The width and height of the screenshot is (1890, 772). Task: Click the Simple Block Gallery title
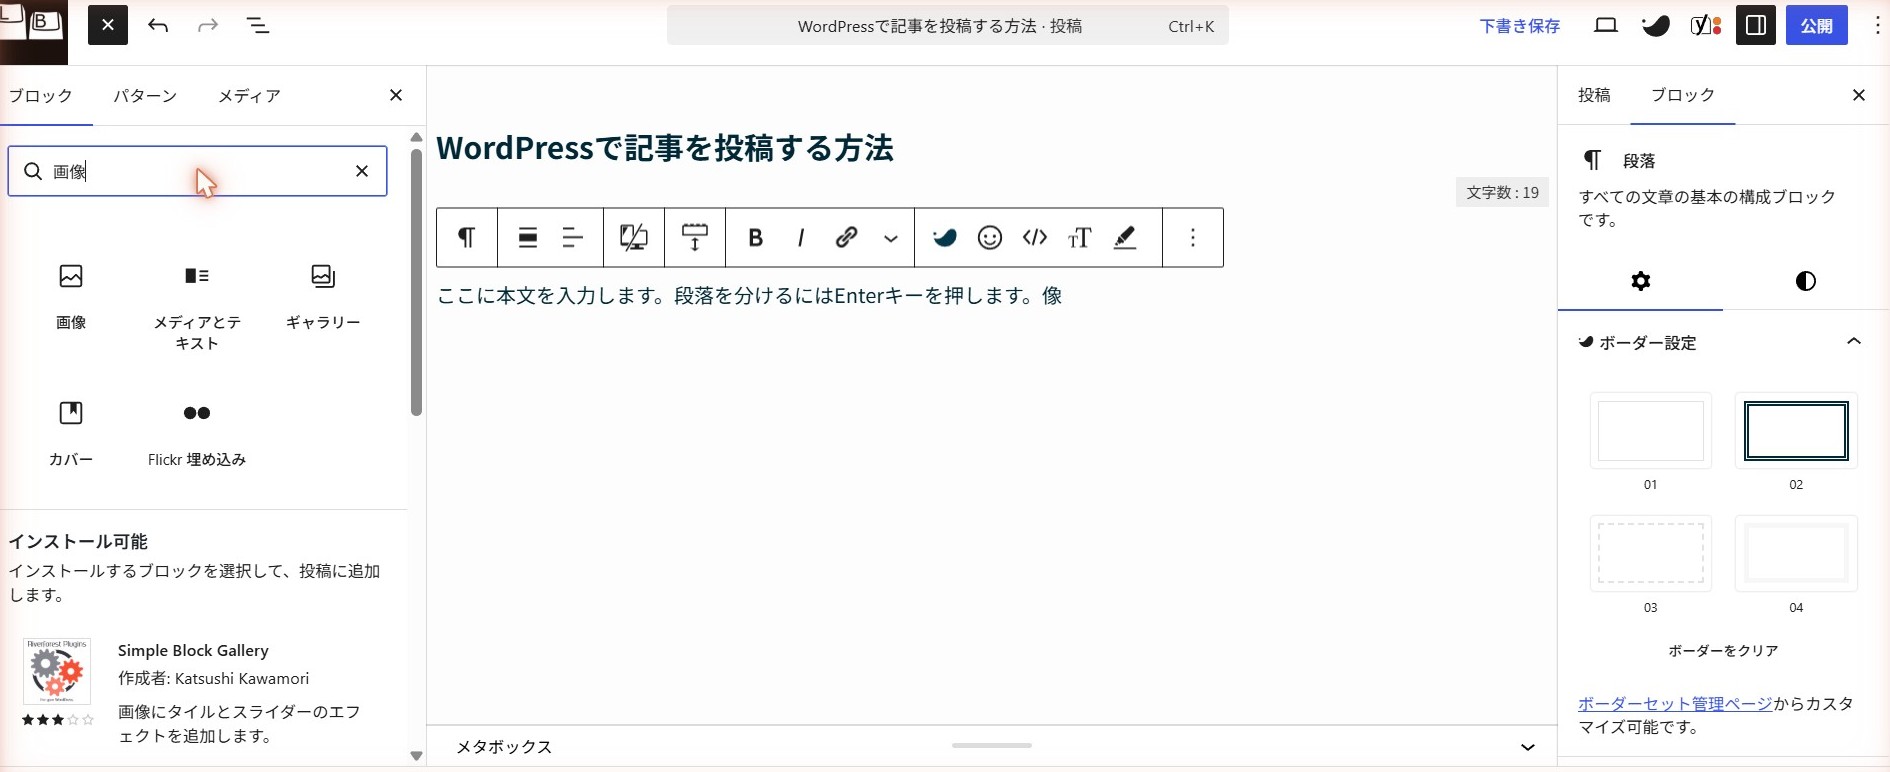(193, 650)
